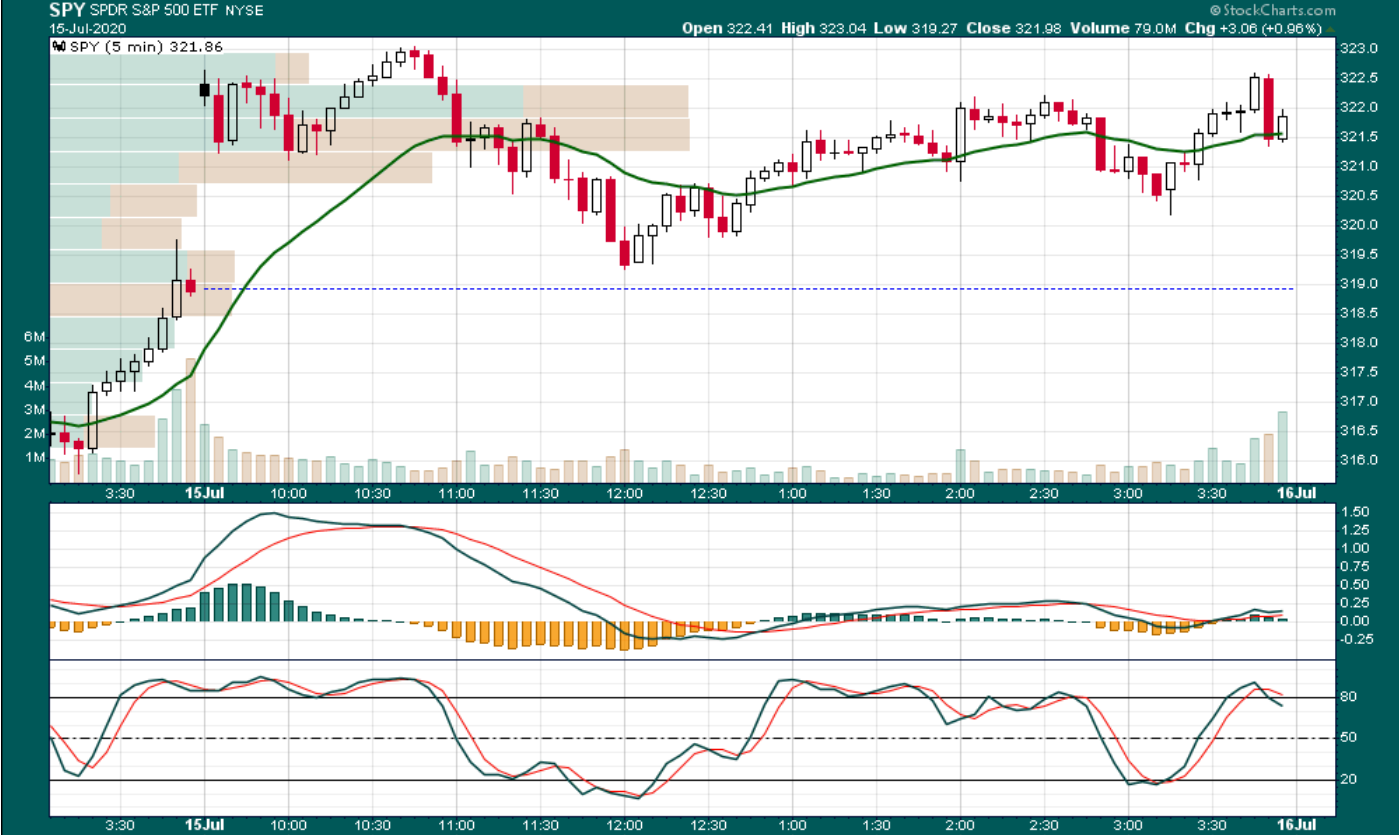Screen dimensions: 1399x835
Task: Click the 0.75 MACD axis label
Action: click(1355, 567)
